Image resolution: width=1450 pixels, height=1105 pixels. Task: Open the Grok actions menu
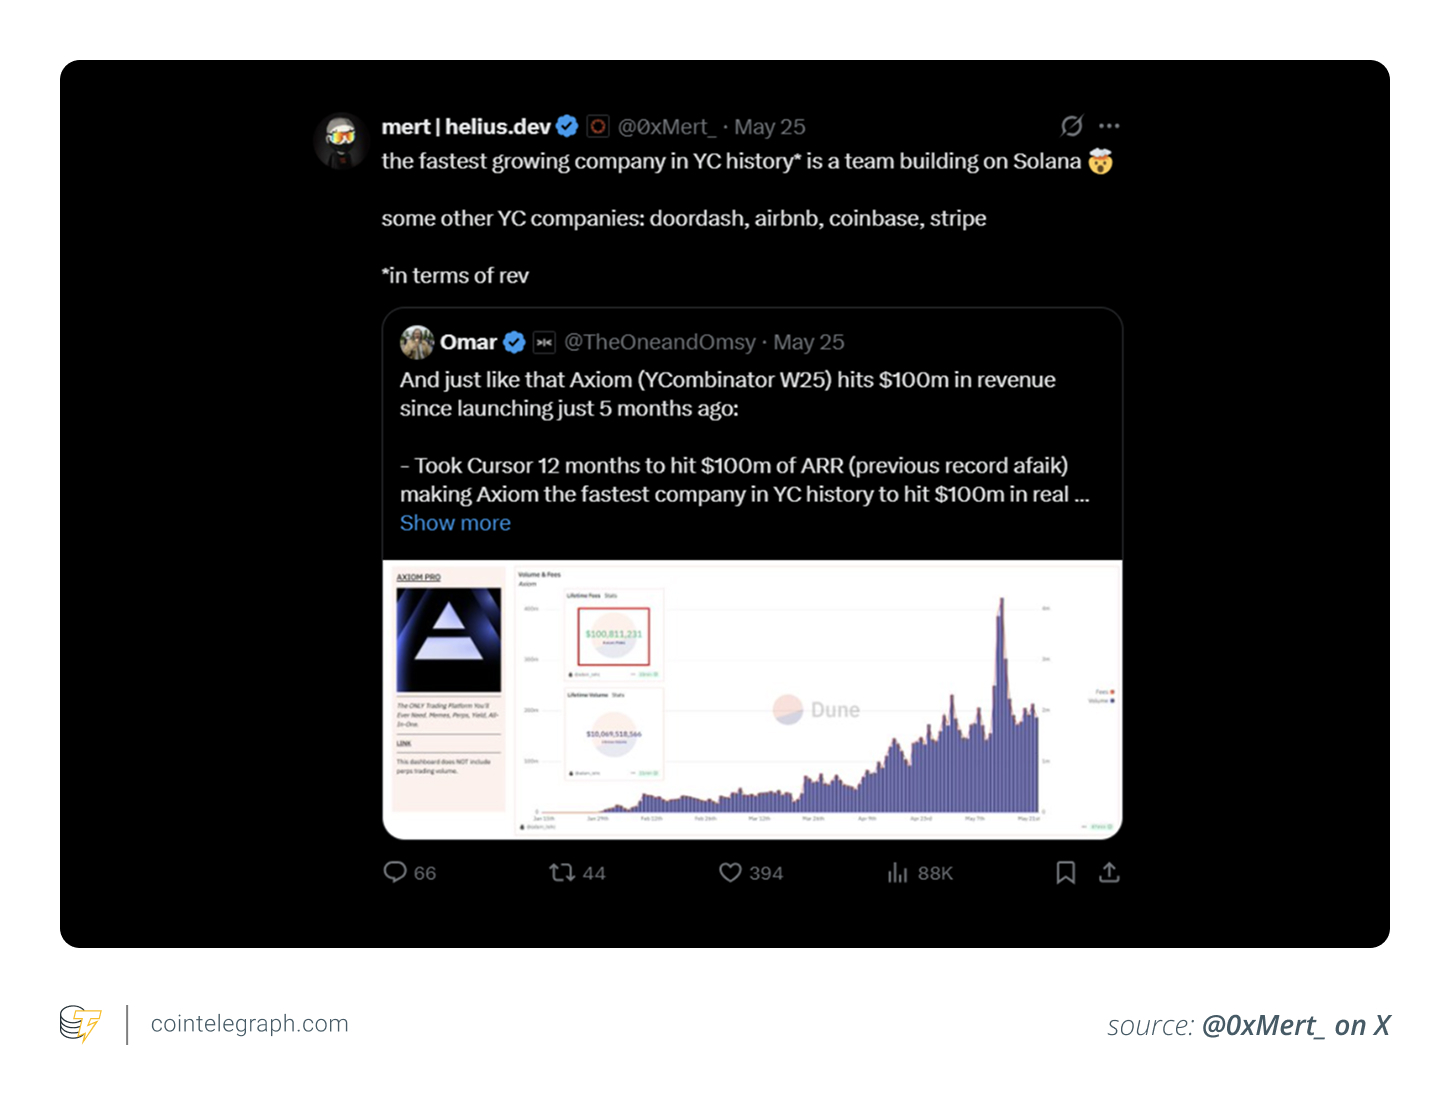pos(1071,126)
